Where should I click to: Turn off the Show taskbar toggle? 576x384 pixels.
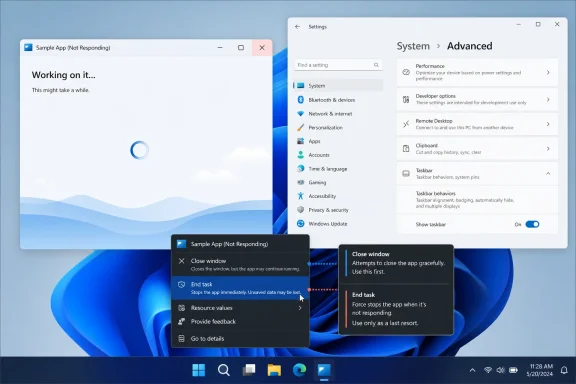coord(532,224)
